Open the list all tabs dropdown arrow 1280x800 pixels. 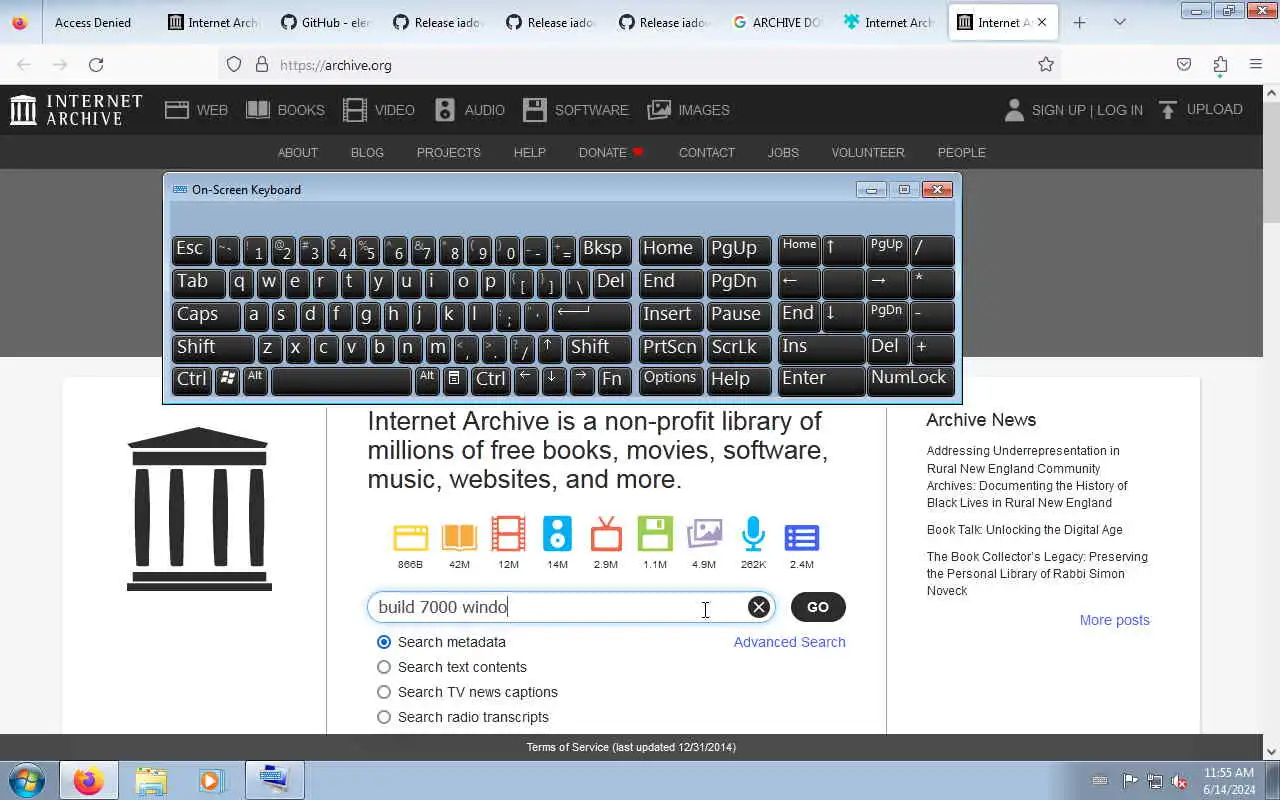1119,22
